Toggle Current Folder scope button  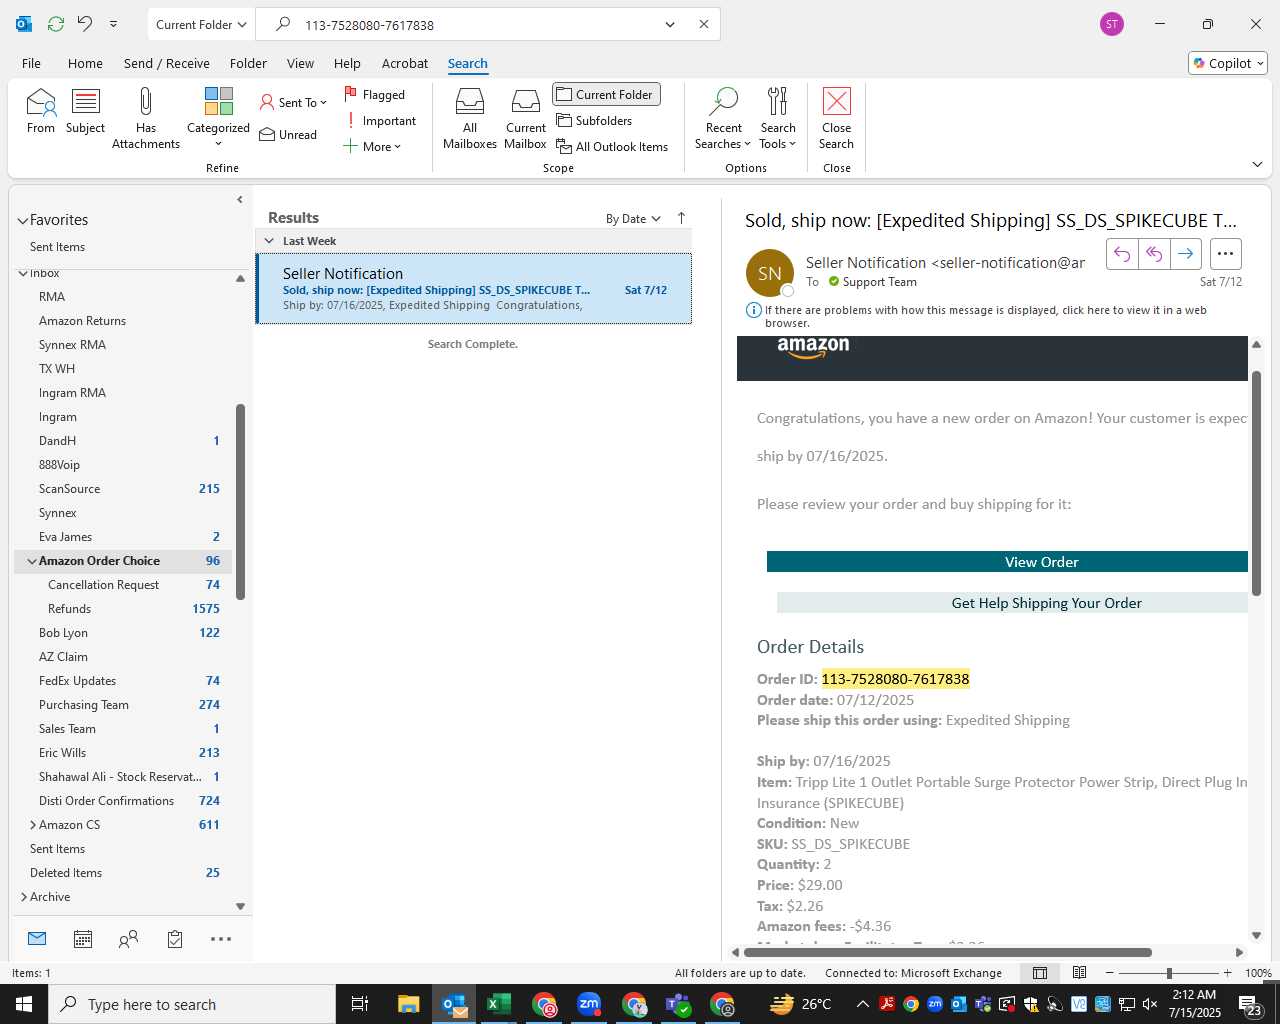606,94
